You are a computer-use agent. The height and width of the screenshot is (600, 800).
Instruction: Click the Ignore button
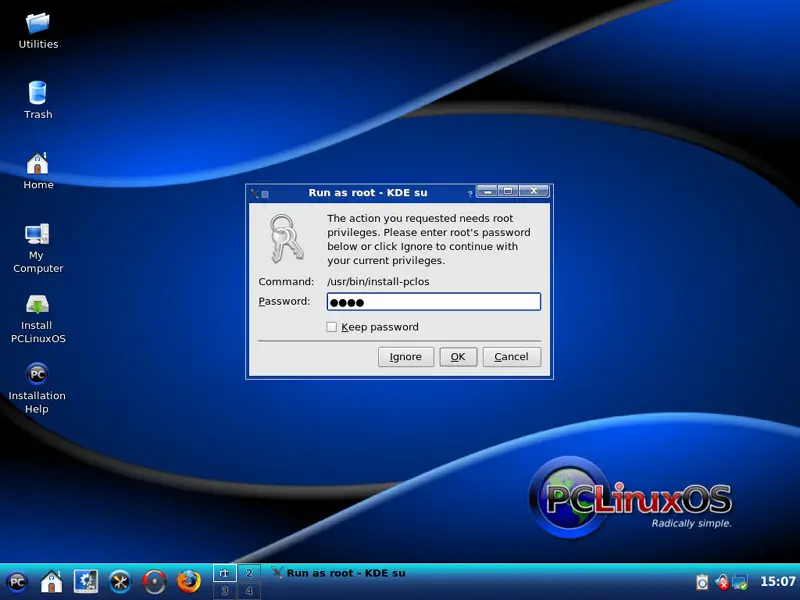coord(406,357)
